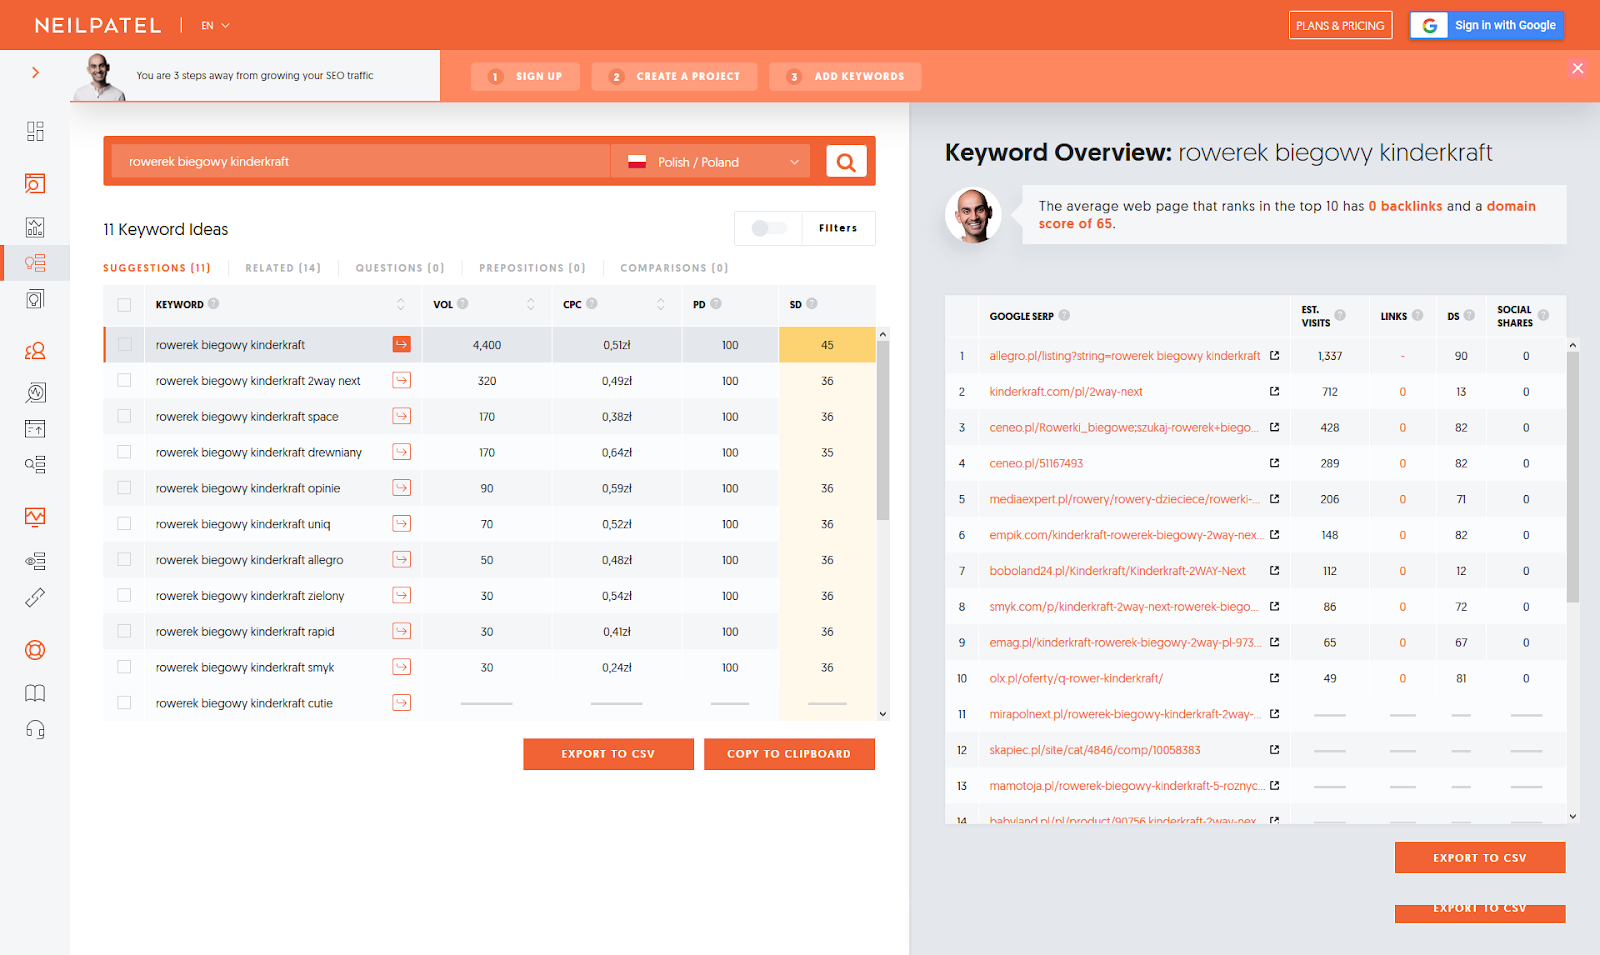
Task: Click the help icon next to EST. VISITS
Action: (1340, 315)
